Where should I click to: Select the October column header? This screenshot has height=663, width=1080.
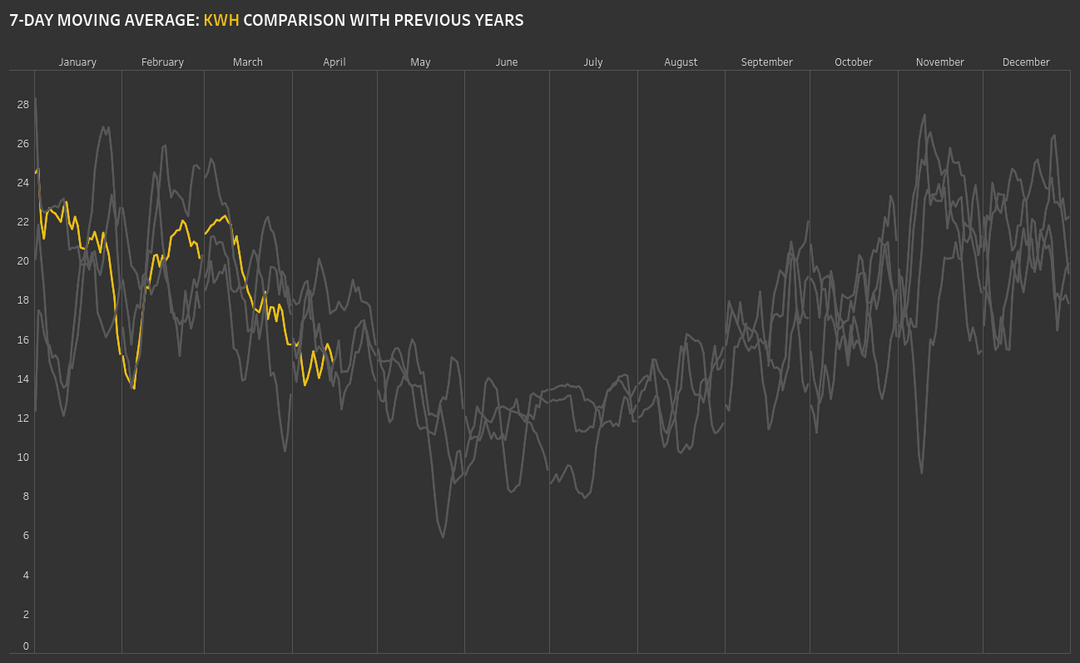pos(854,62)
